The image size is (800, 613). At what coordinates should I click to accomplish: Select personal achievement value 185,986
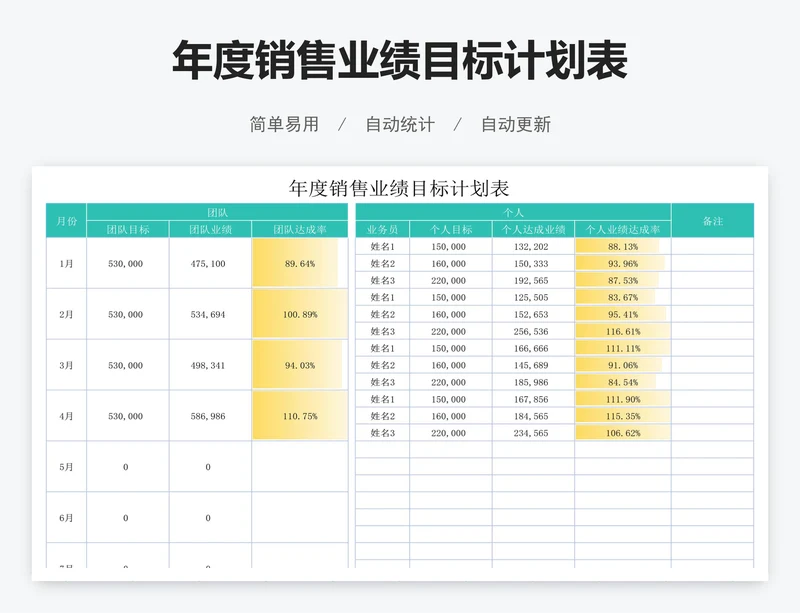click(531, 382)
